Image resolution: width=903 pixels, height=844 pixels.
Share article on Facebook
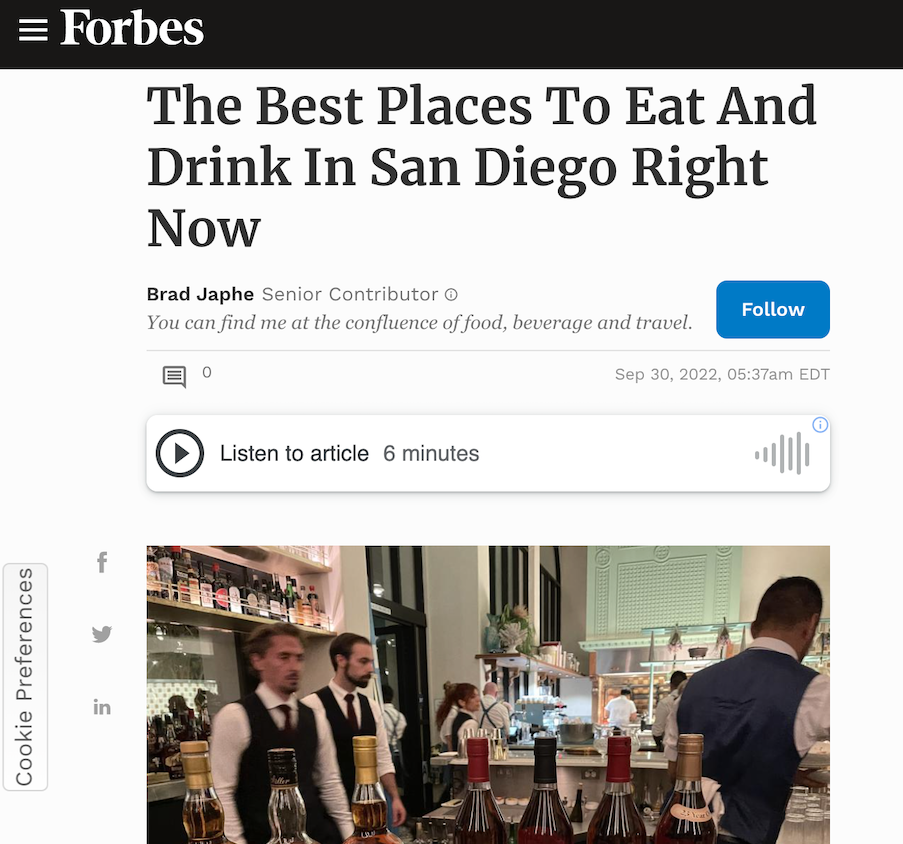coord(102,562)
